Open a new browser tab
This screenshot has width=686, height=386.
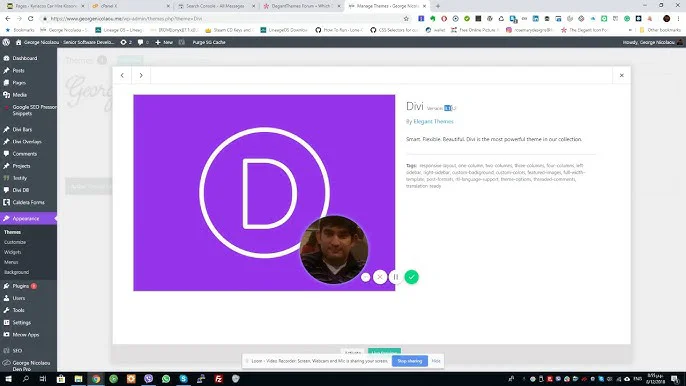tap(438, 6)
